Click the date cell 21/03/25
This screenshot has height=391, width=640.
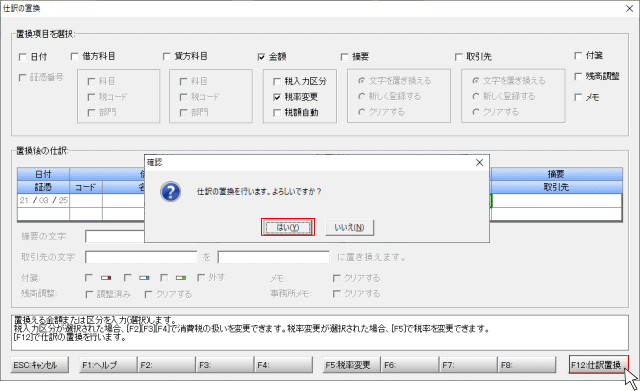(x=44, y=200)
